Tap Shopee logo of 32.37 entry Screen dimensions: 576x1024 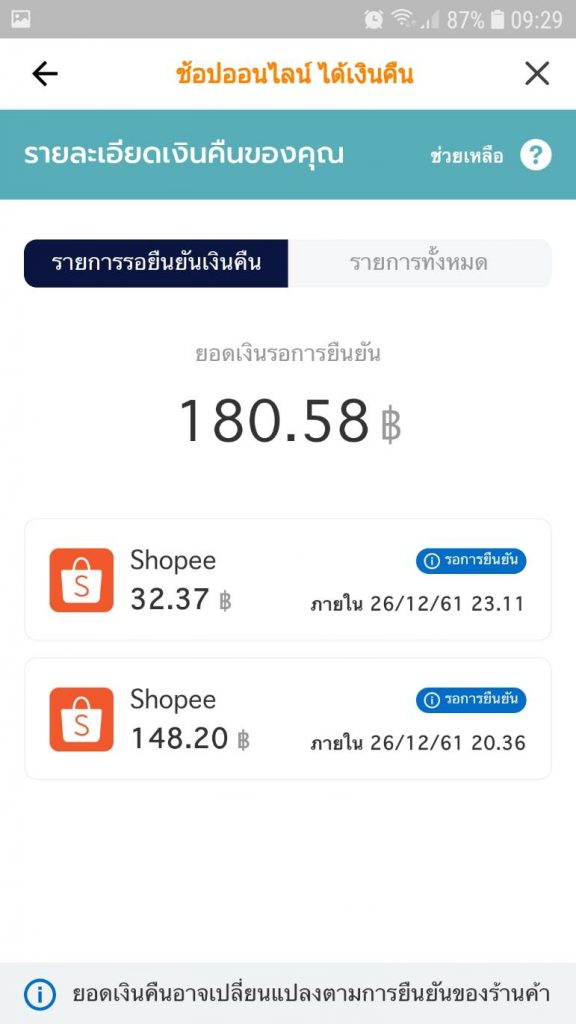tap(82, 580)
